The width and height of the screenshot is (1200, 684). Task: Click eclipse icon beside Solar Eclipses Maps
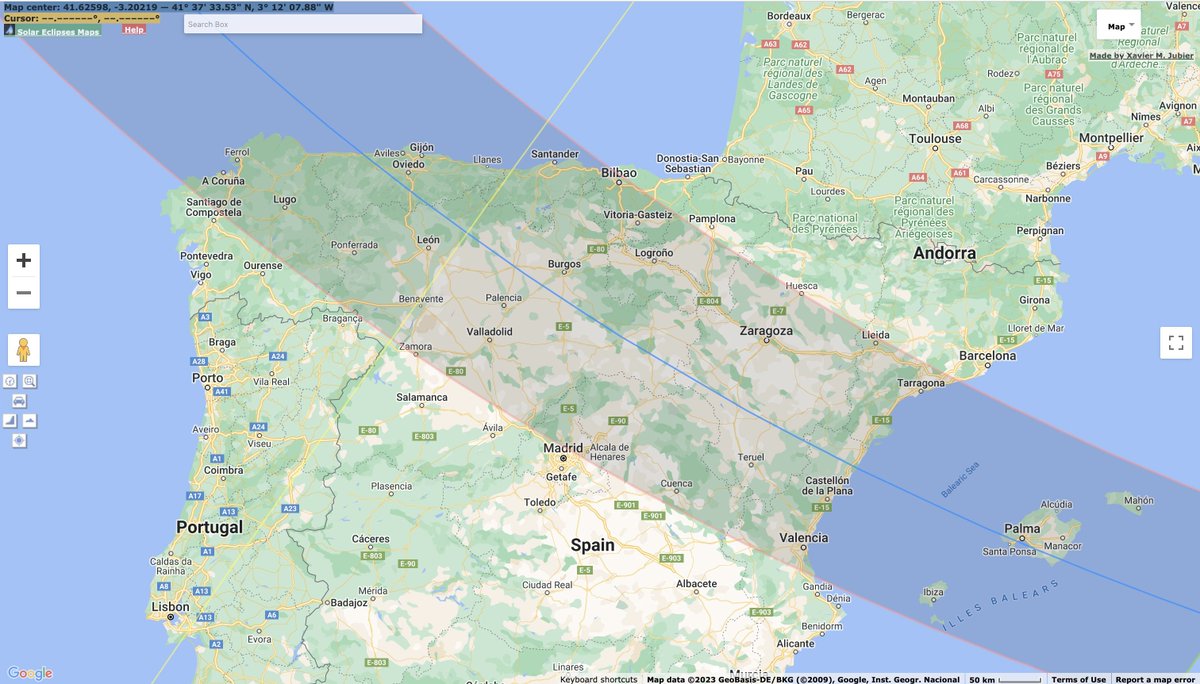(9, 30)
